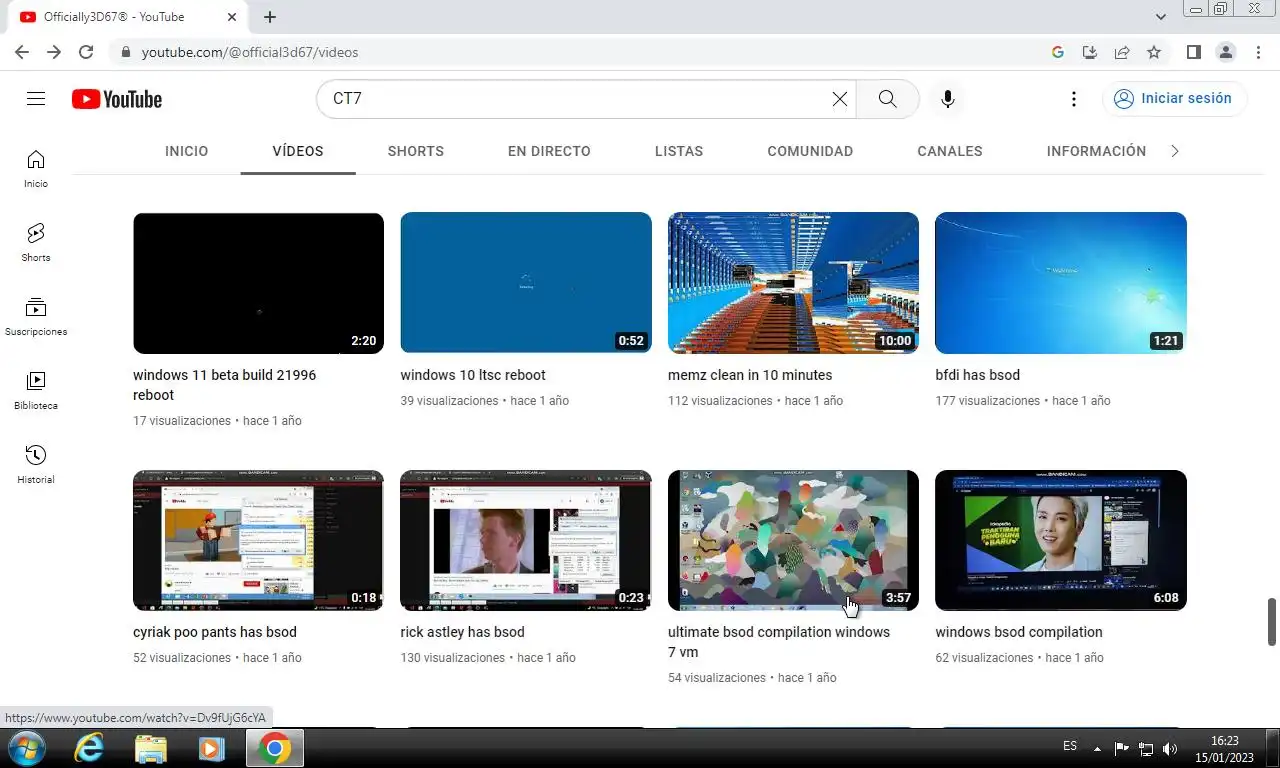Image resolution: width=1280 pixels, height=768 pixels.
Task: Open Inicio in the sidebar
Action: [x=36, y=168]
